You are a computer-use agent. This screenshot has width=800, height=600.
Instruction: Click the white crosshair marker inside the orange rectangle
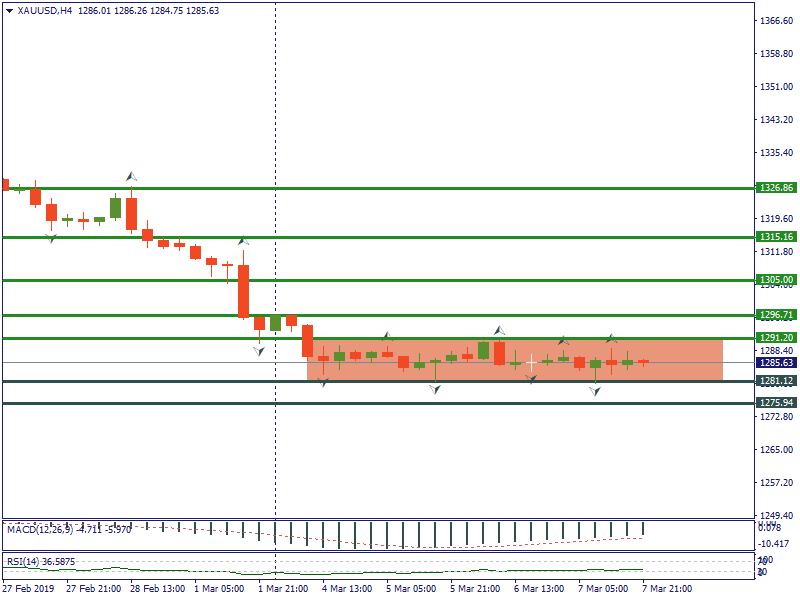(x=531, y=361)
